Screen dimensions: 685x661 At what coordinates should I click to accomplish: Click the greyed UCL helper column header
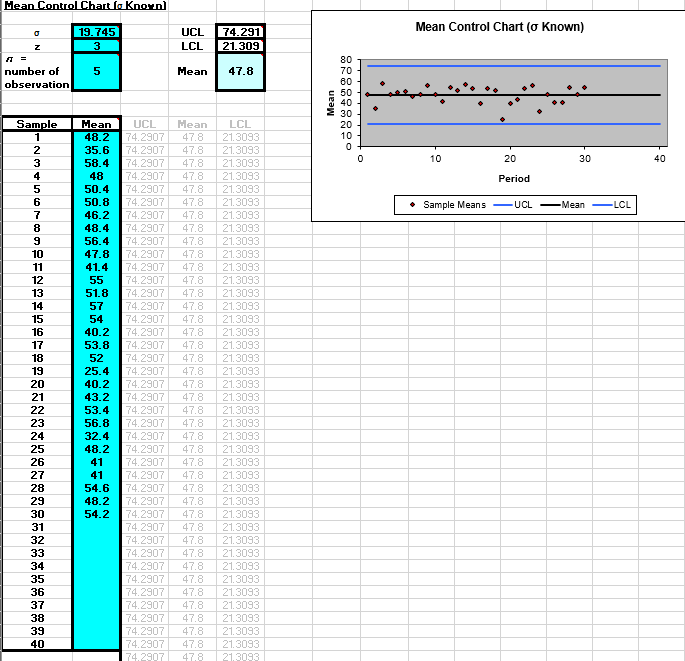(x=145, y=124)
